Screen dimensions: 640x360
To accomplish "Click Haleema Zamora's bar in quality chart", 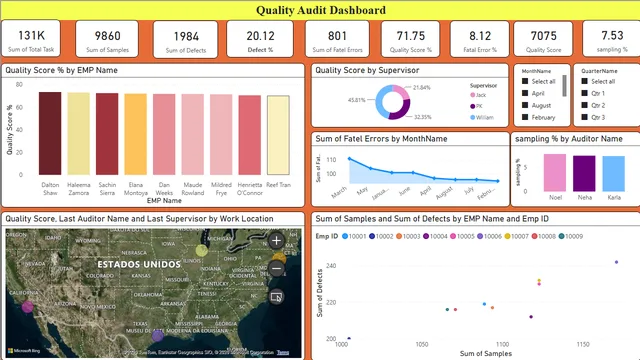I will (78, 134).
